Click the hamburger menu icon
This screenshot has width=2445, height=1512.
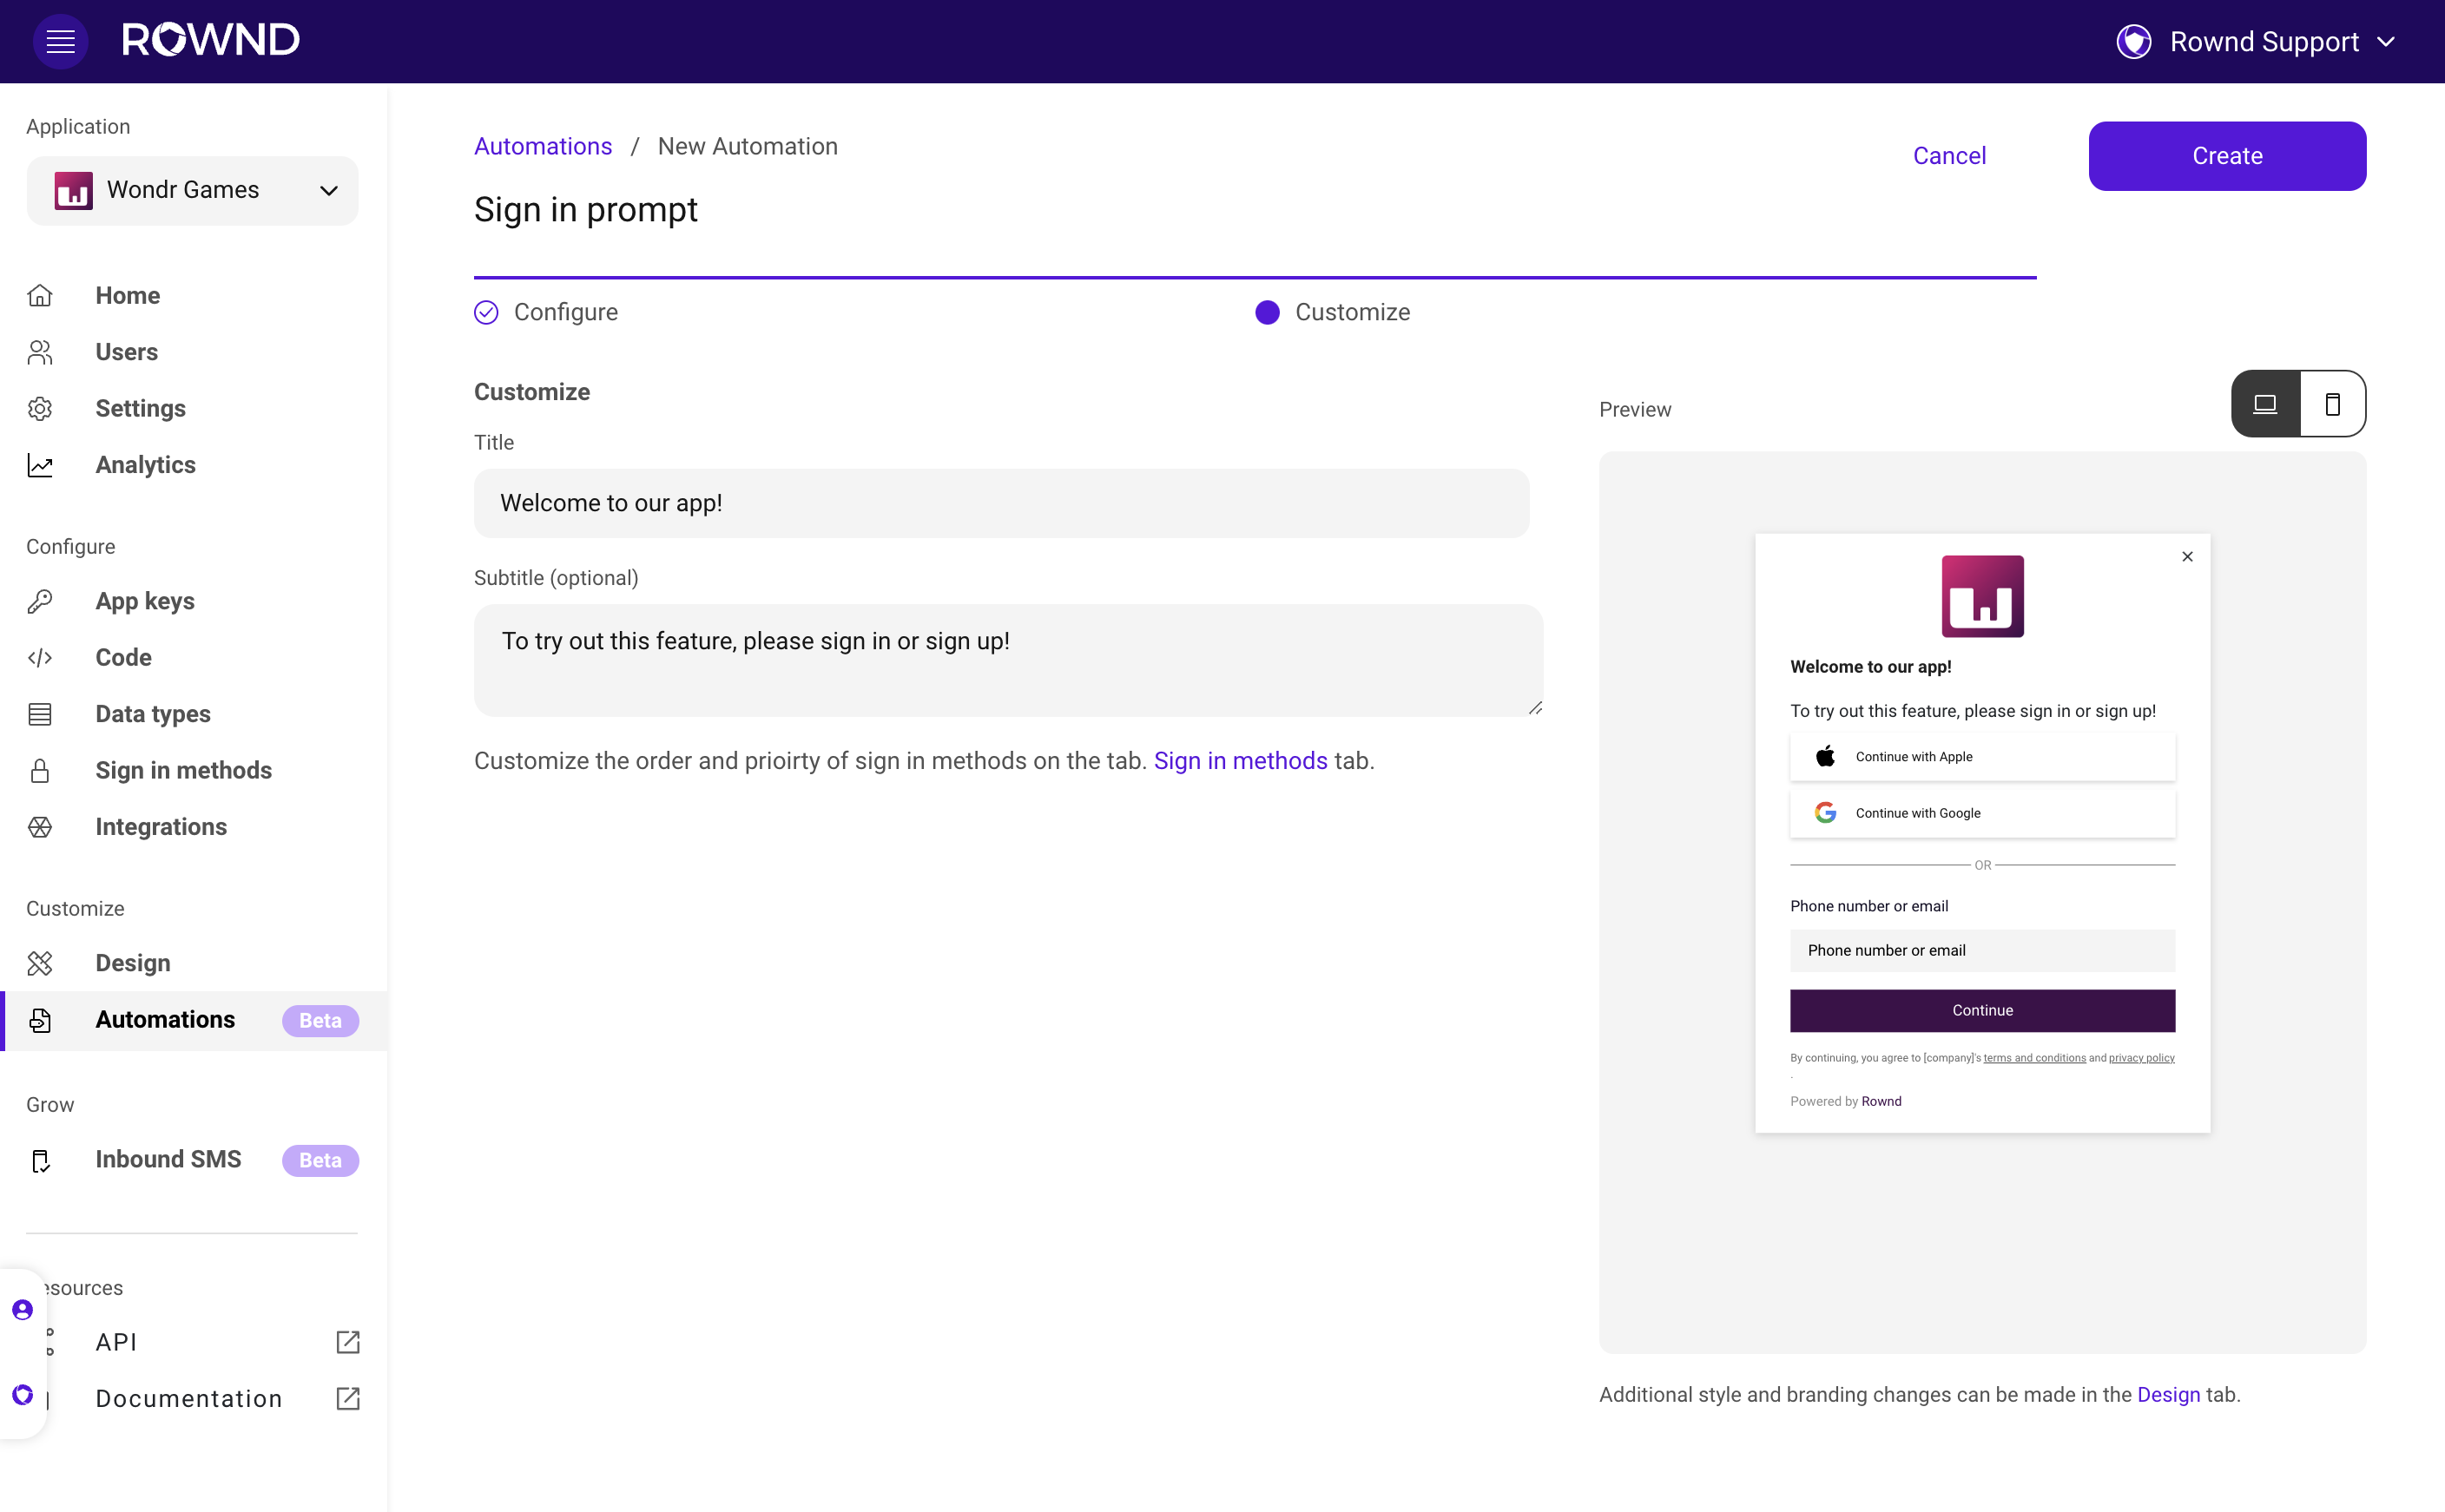click(x=60, y=41)
